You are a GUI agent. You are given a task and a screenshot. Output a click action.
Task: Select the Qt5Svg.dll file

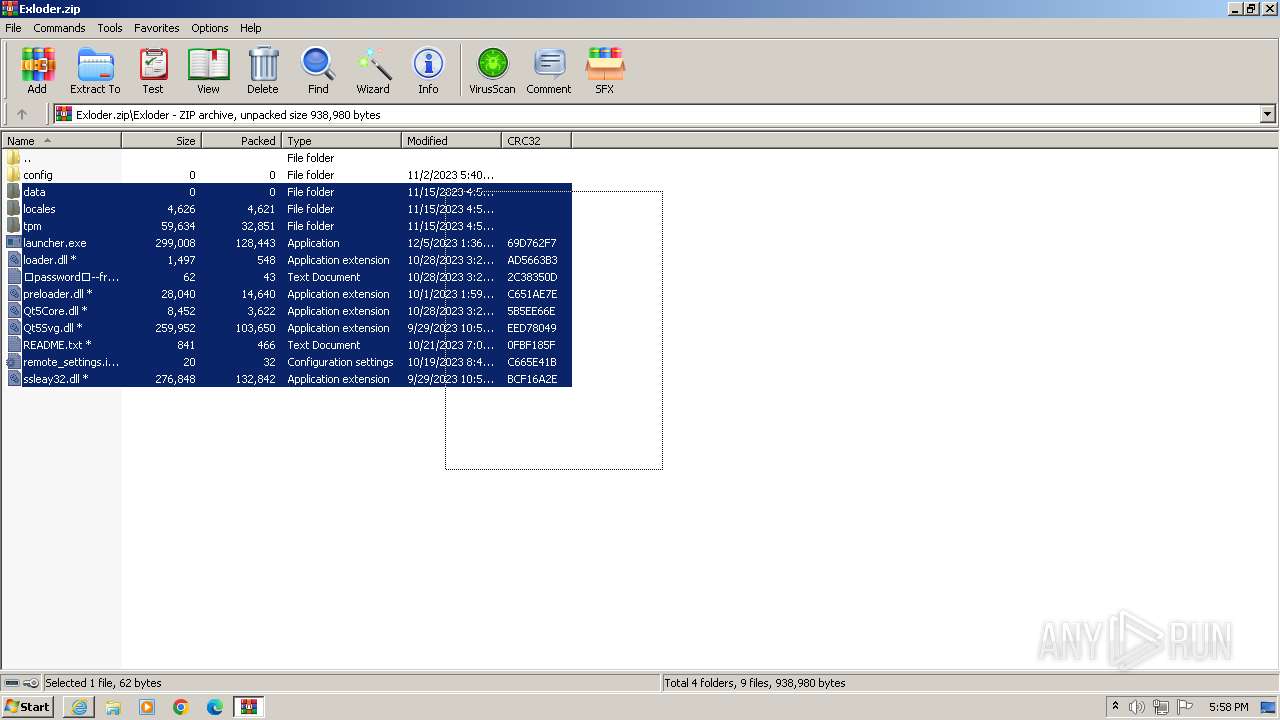286,328
